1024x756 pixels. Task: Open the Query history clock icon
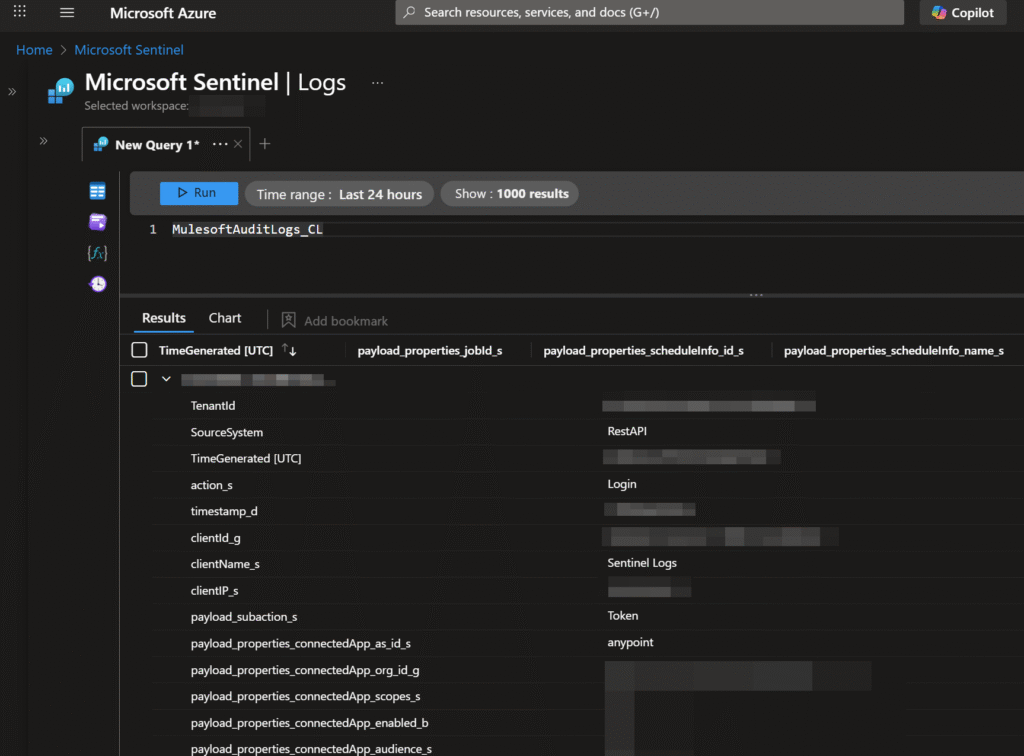click(97, 284)
